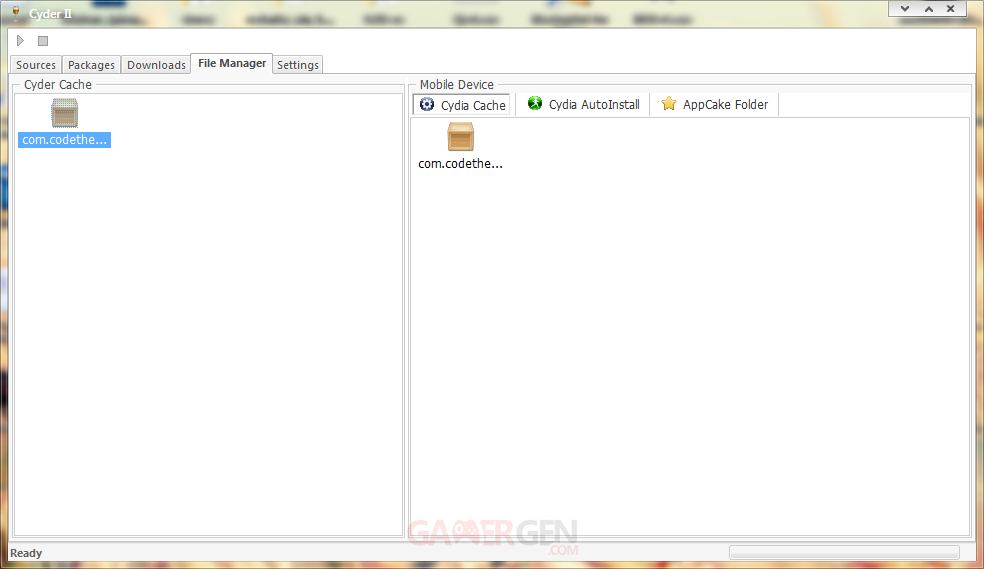Open the AppCake Folder view
Image resolution: width=984 pixels, height=569 pixels.
click(714, 105)
